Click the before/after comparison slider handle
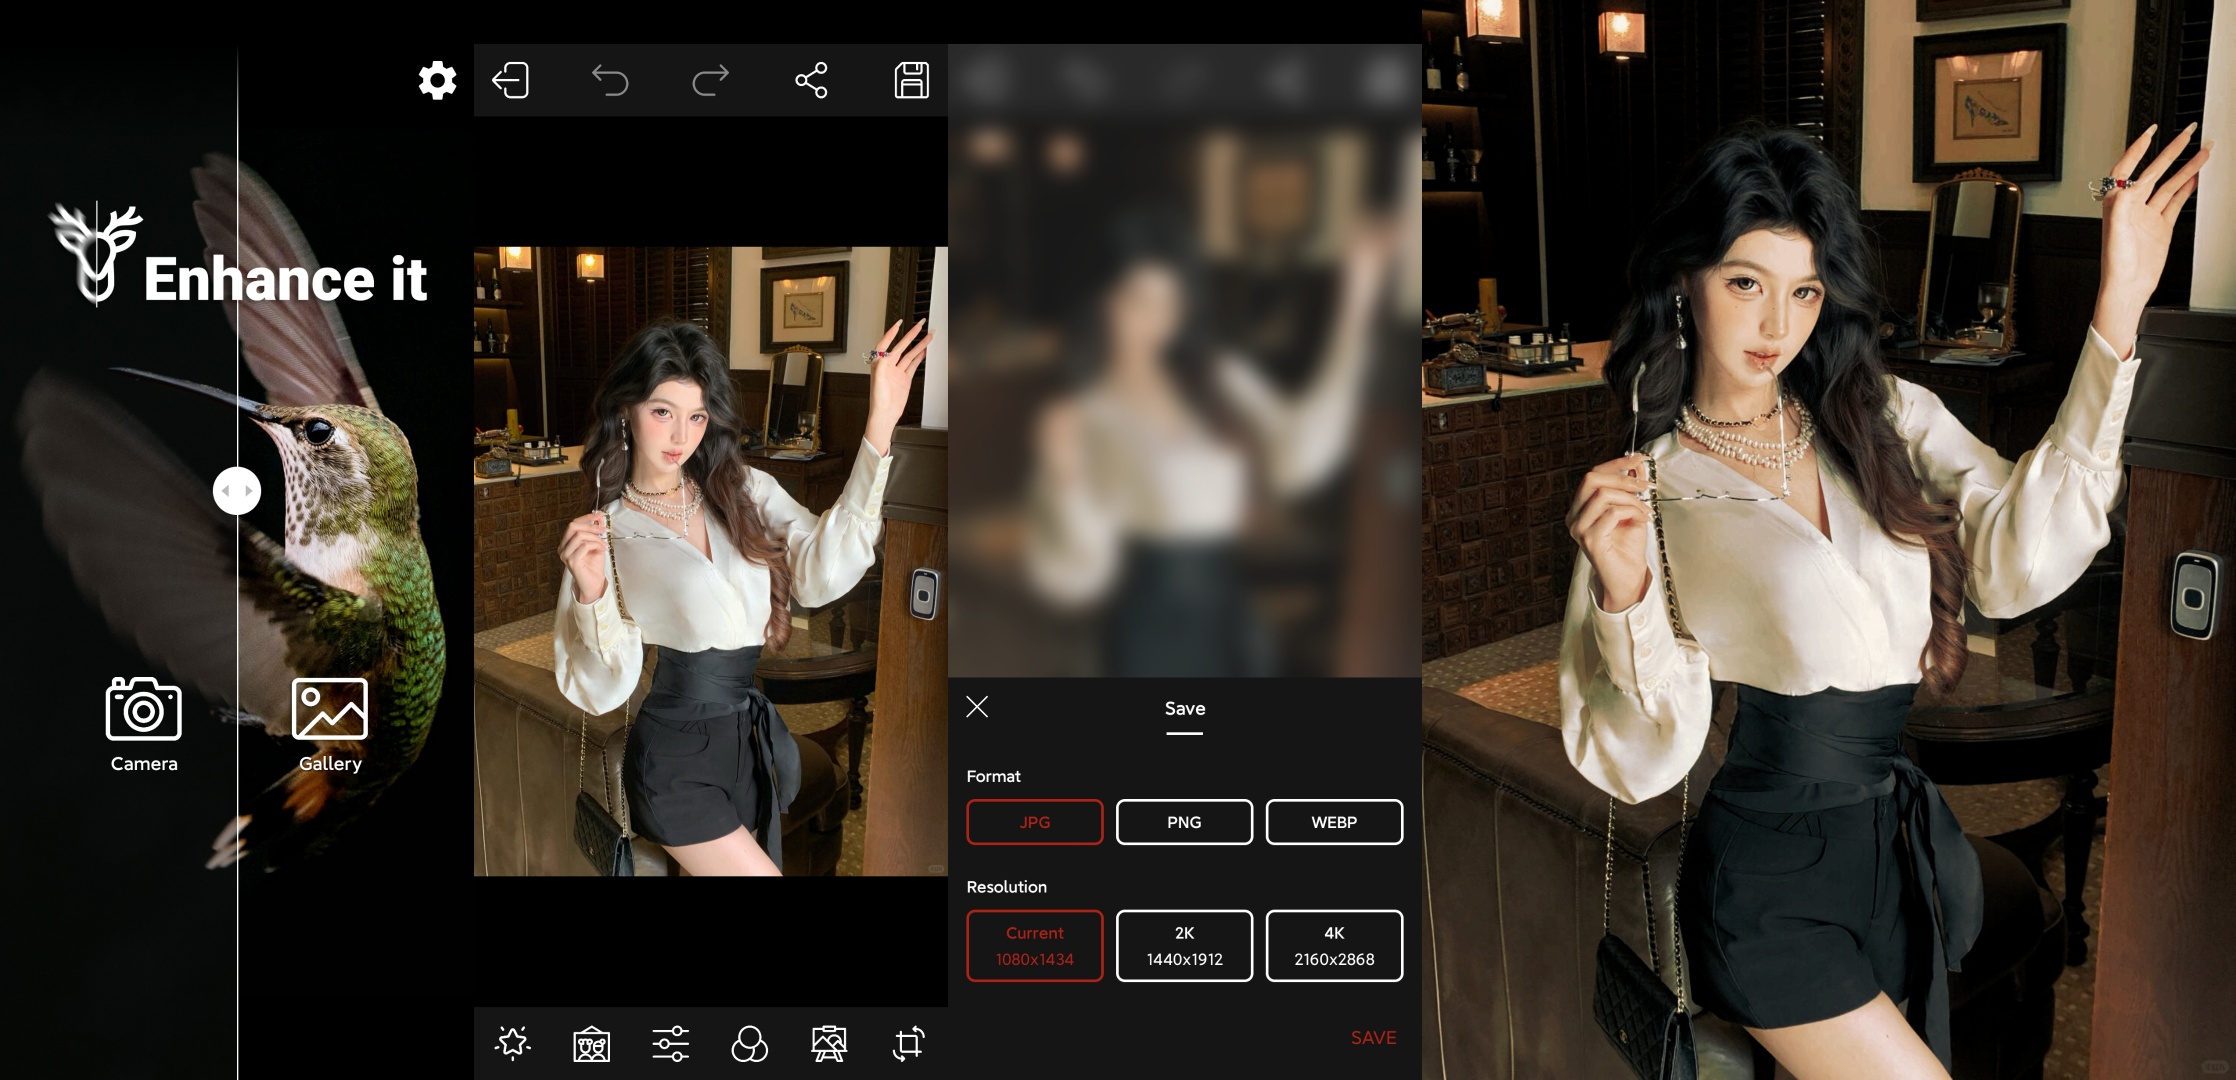 pos(237,491)
